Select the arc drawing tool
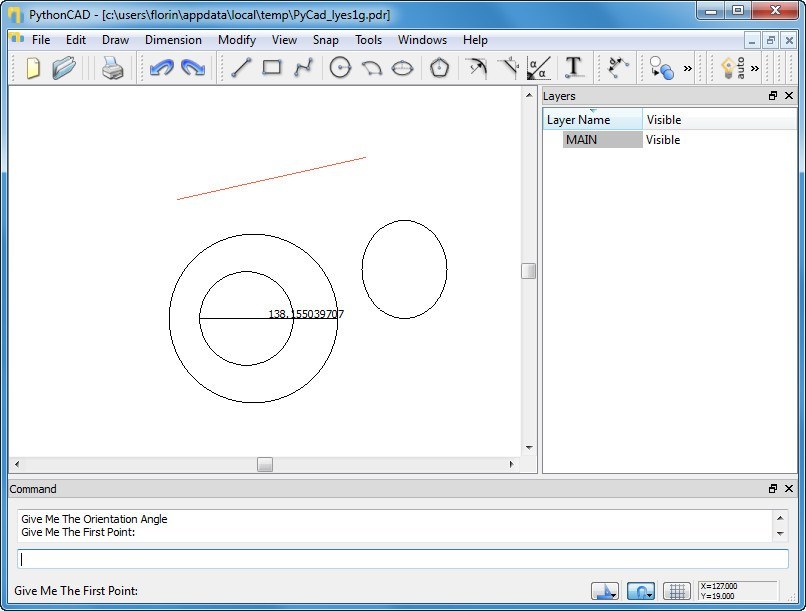 372,68
